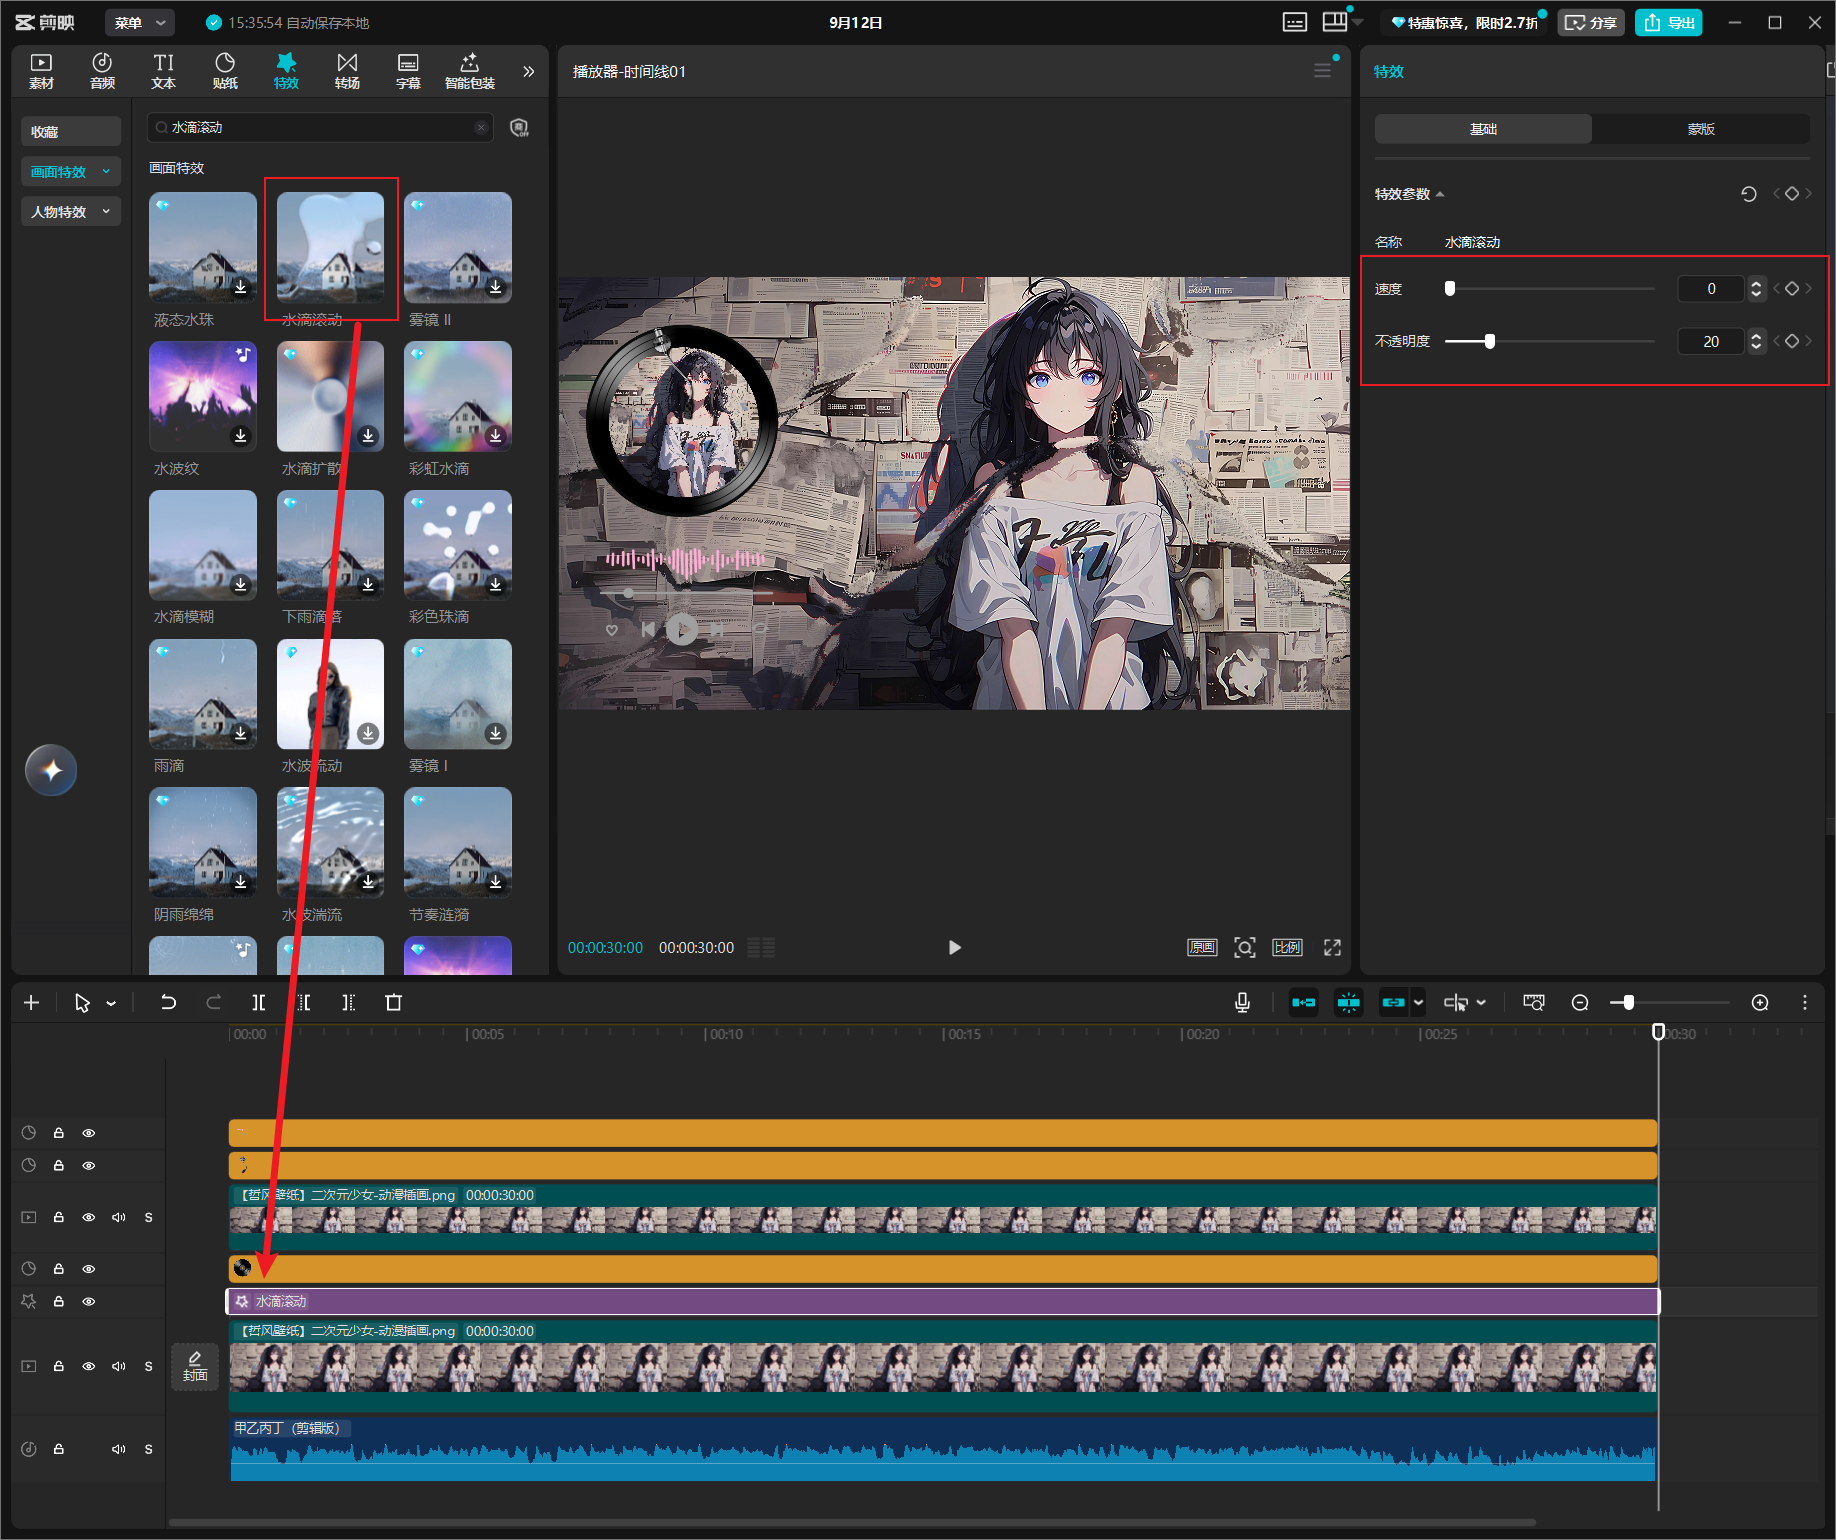Click the 原画 original quality button
The width and height of the screenshot is (1836, 1540).
(1202, 947)
